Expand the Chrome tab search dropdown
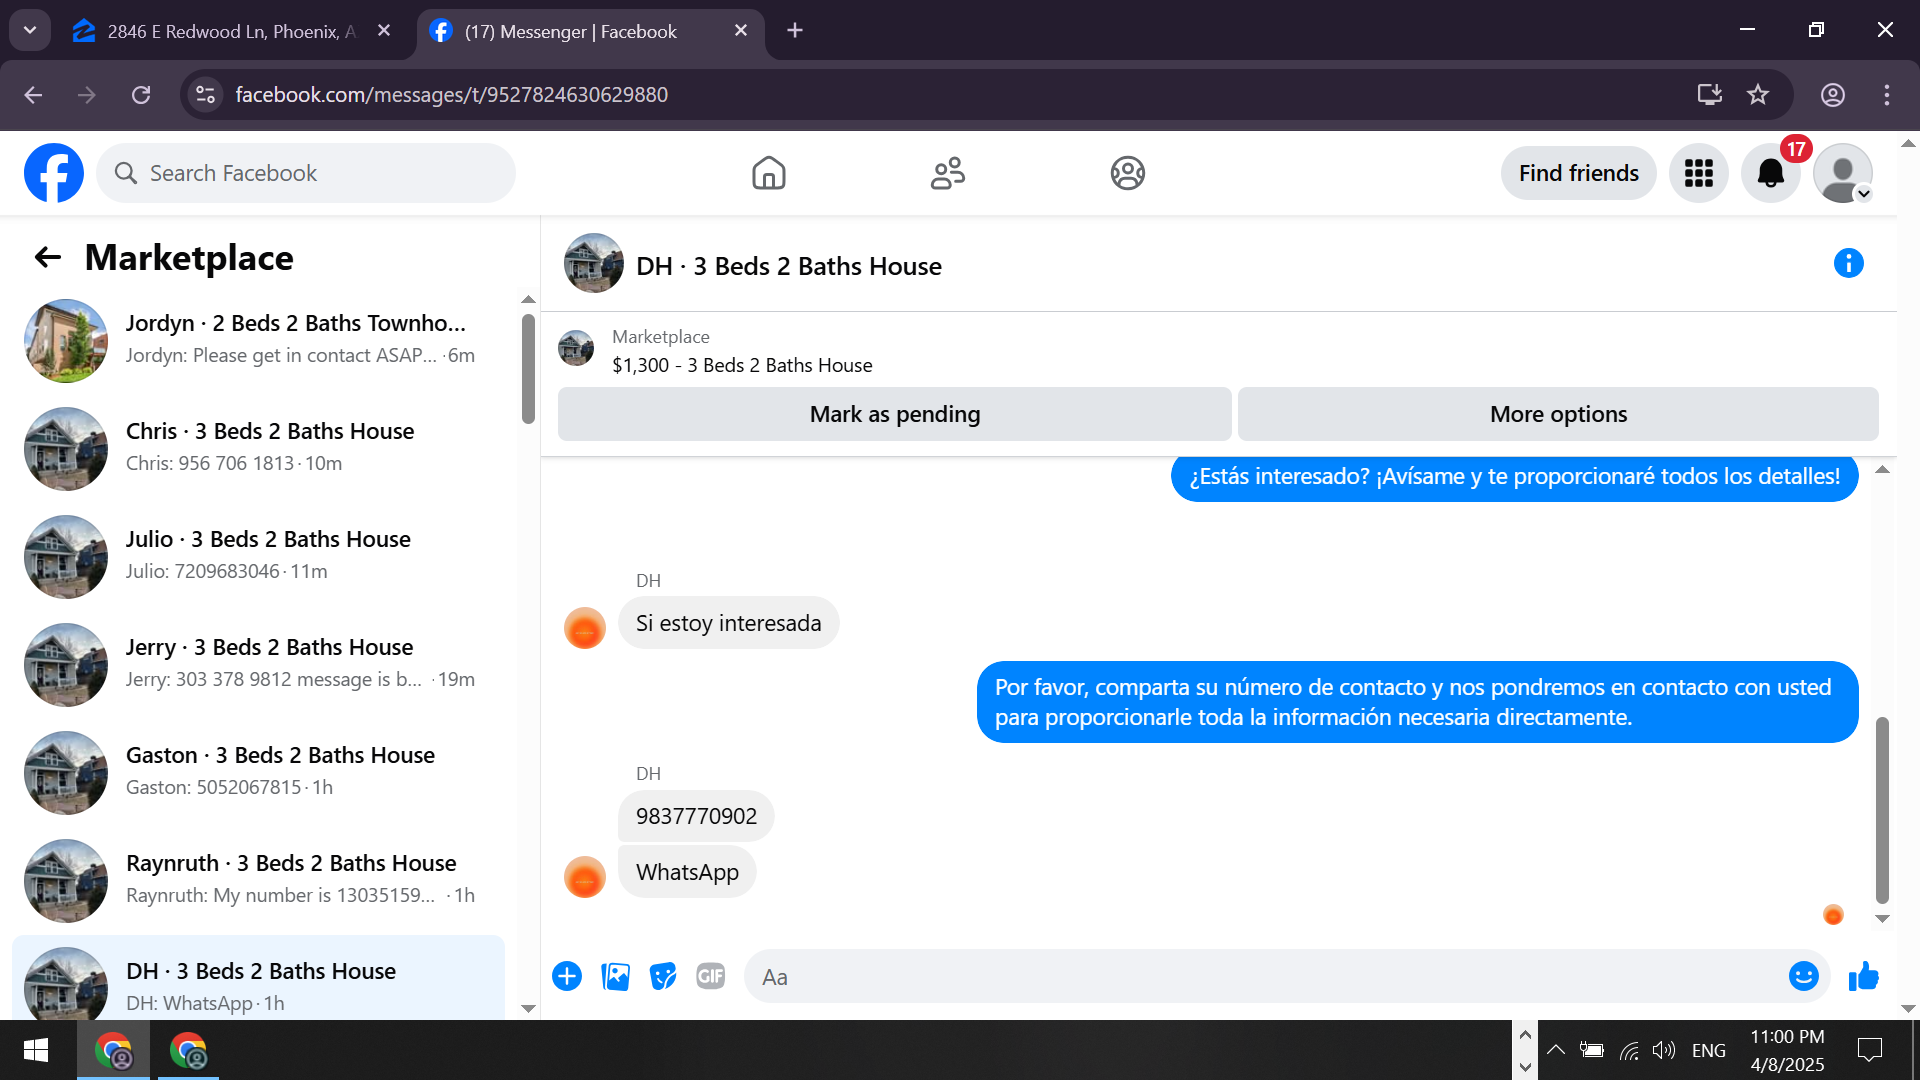Screen dimensions: 1920x1080 click(30, 30)
